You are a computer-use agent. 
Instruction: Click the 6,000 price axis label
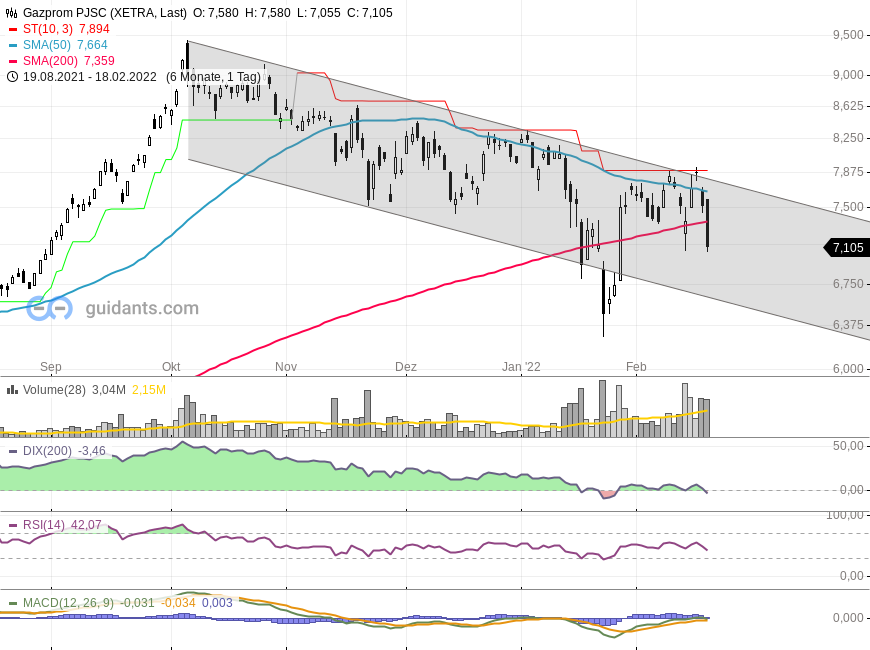(848, 369)
